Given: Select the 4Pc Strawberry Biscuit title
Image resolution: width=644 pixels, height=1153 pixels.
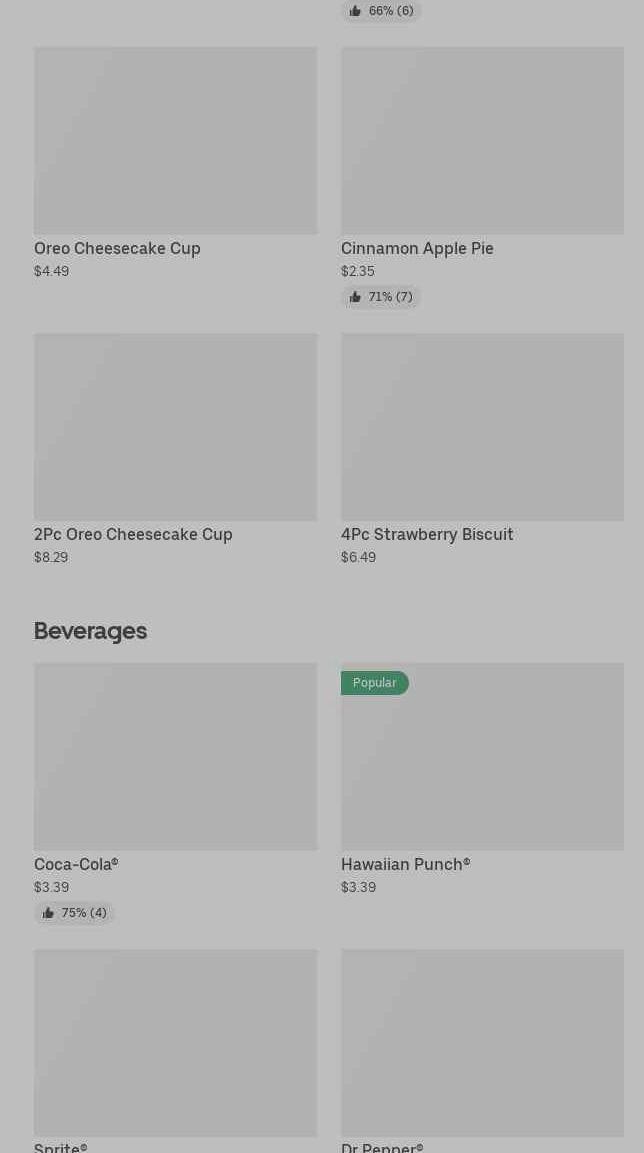Looking at the screenshot, I should (427, 535).
